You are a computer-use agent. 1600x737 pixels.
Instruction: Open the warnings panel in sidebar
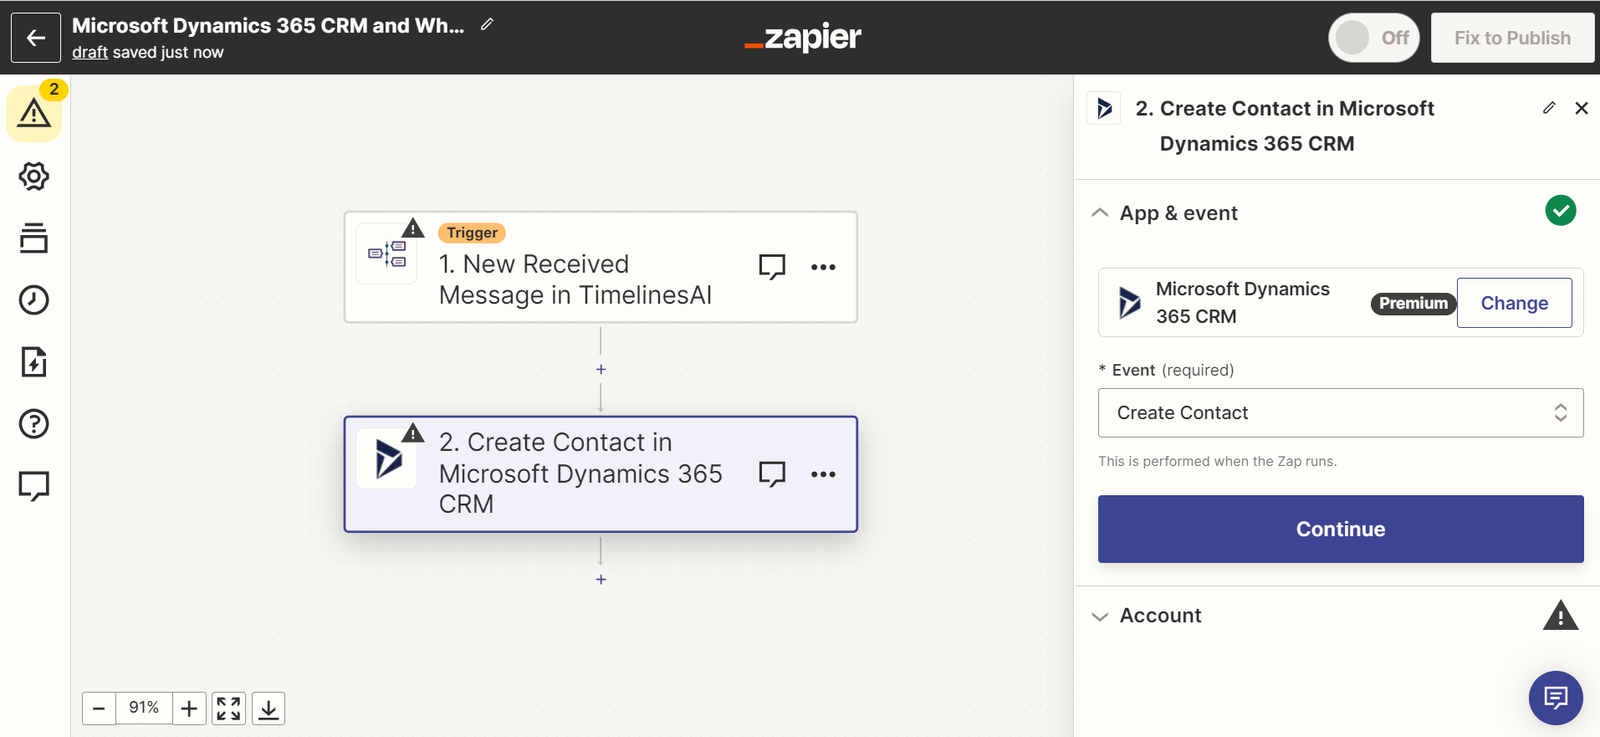coord(34,113)
